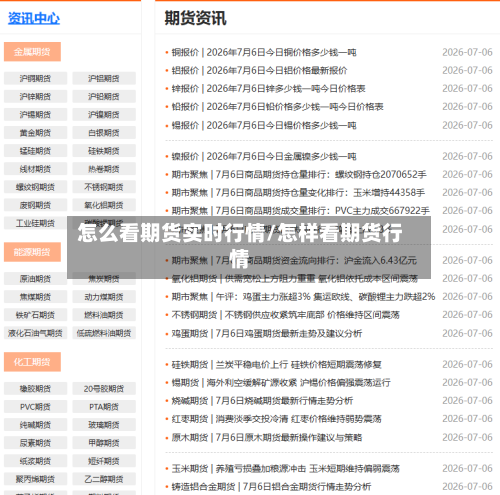The height and width of the screenshot is (495, 500).
Task: Open 烧碱期货 最新行情走势分析 article
Action: click(x=262, y=400)
